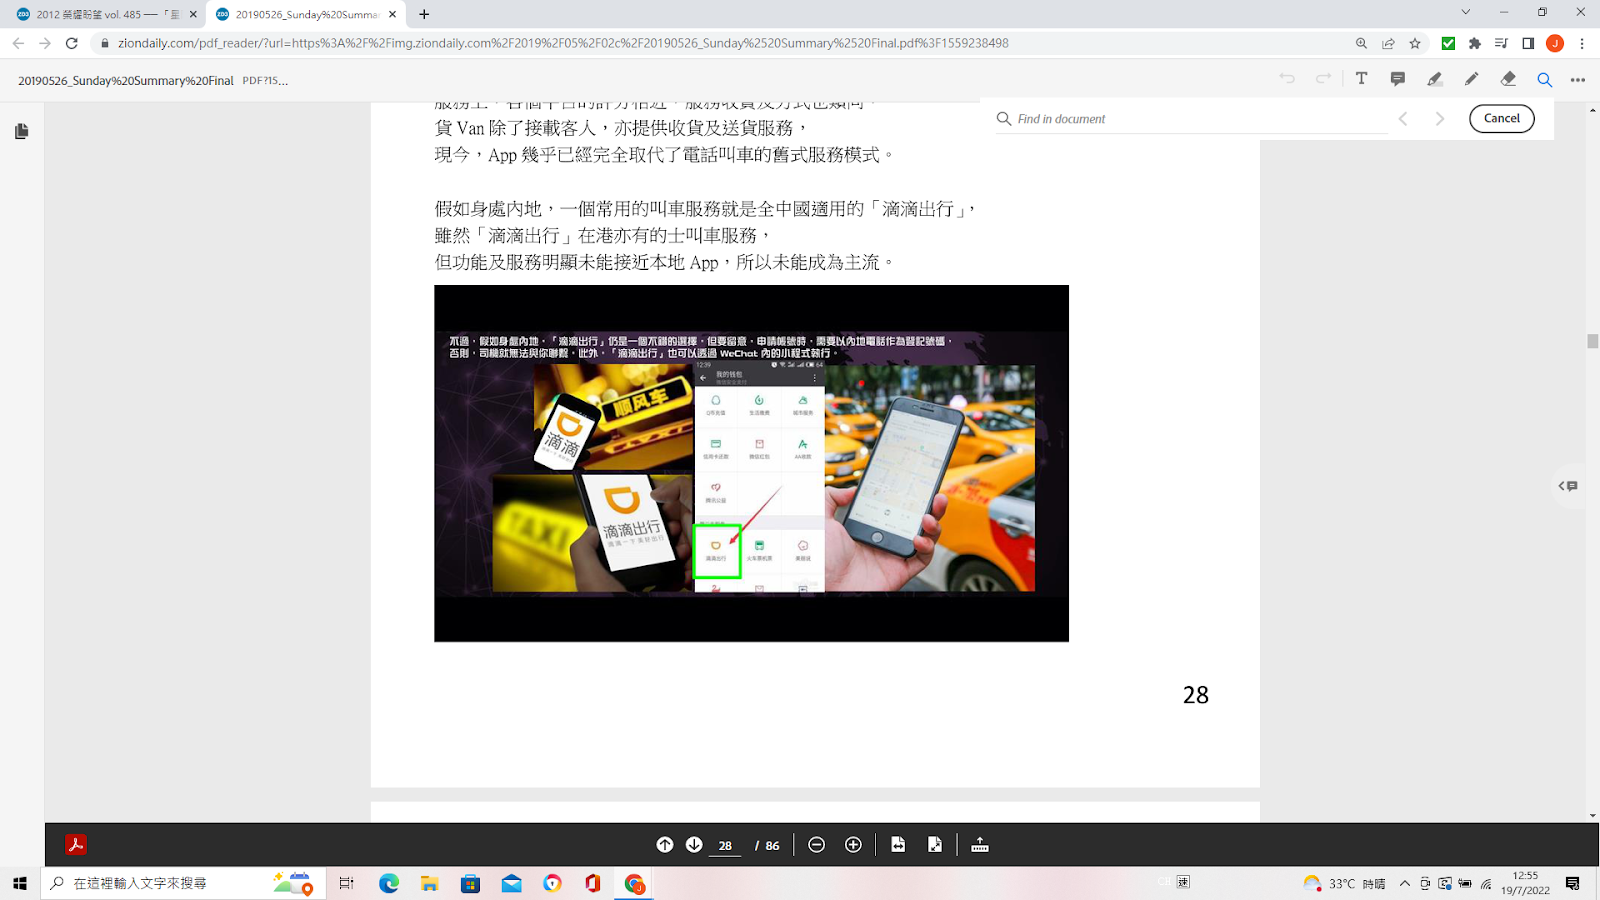Launch Microsoft Edge from taskbar
1600x900 pixels.
(389, 883)
